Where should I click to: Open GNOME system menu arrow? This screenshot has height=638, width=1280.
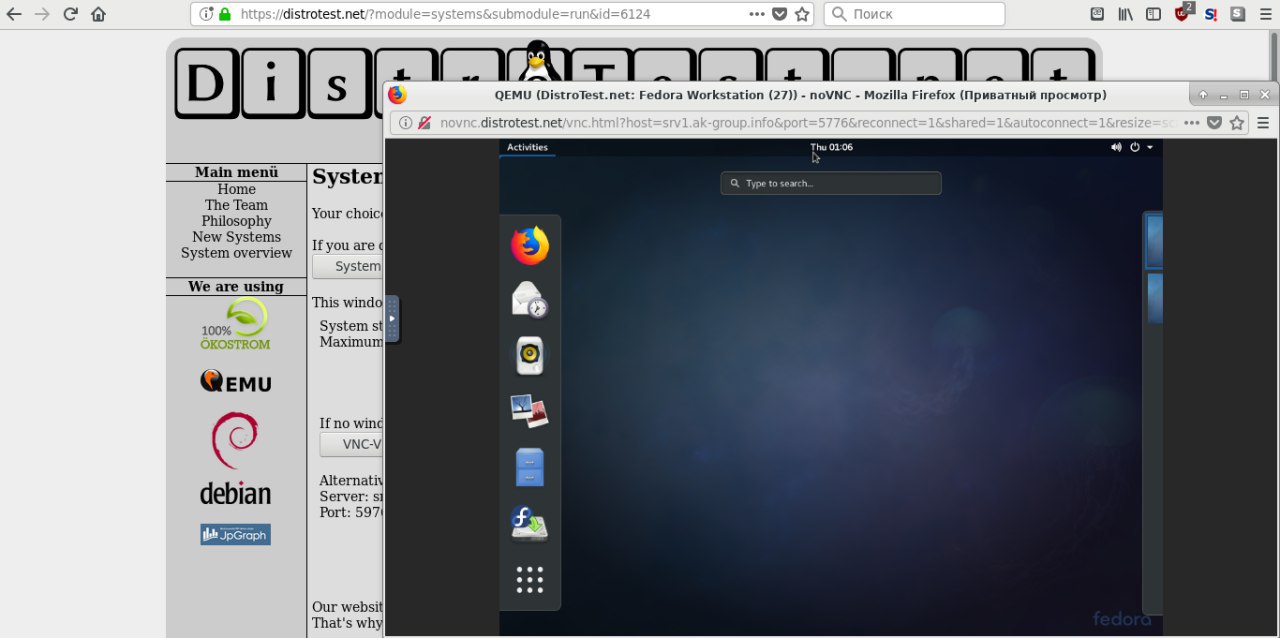click(x=1150, y=147)
